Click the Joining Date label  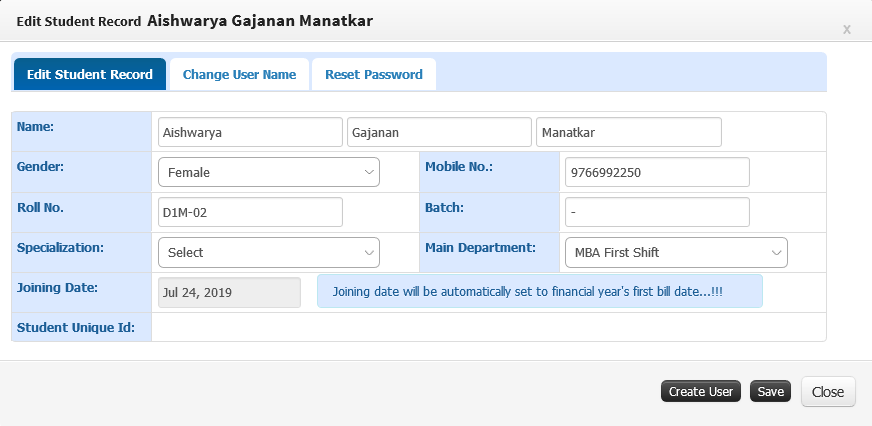tap(57, 288)
